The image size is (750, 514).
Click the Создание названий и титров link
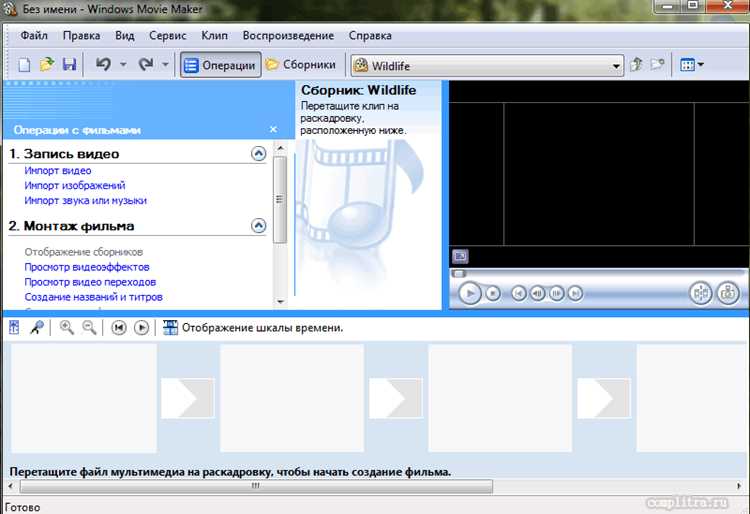point(93,297)
